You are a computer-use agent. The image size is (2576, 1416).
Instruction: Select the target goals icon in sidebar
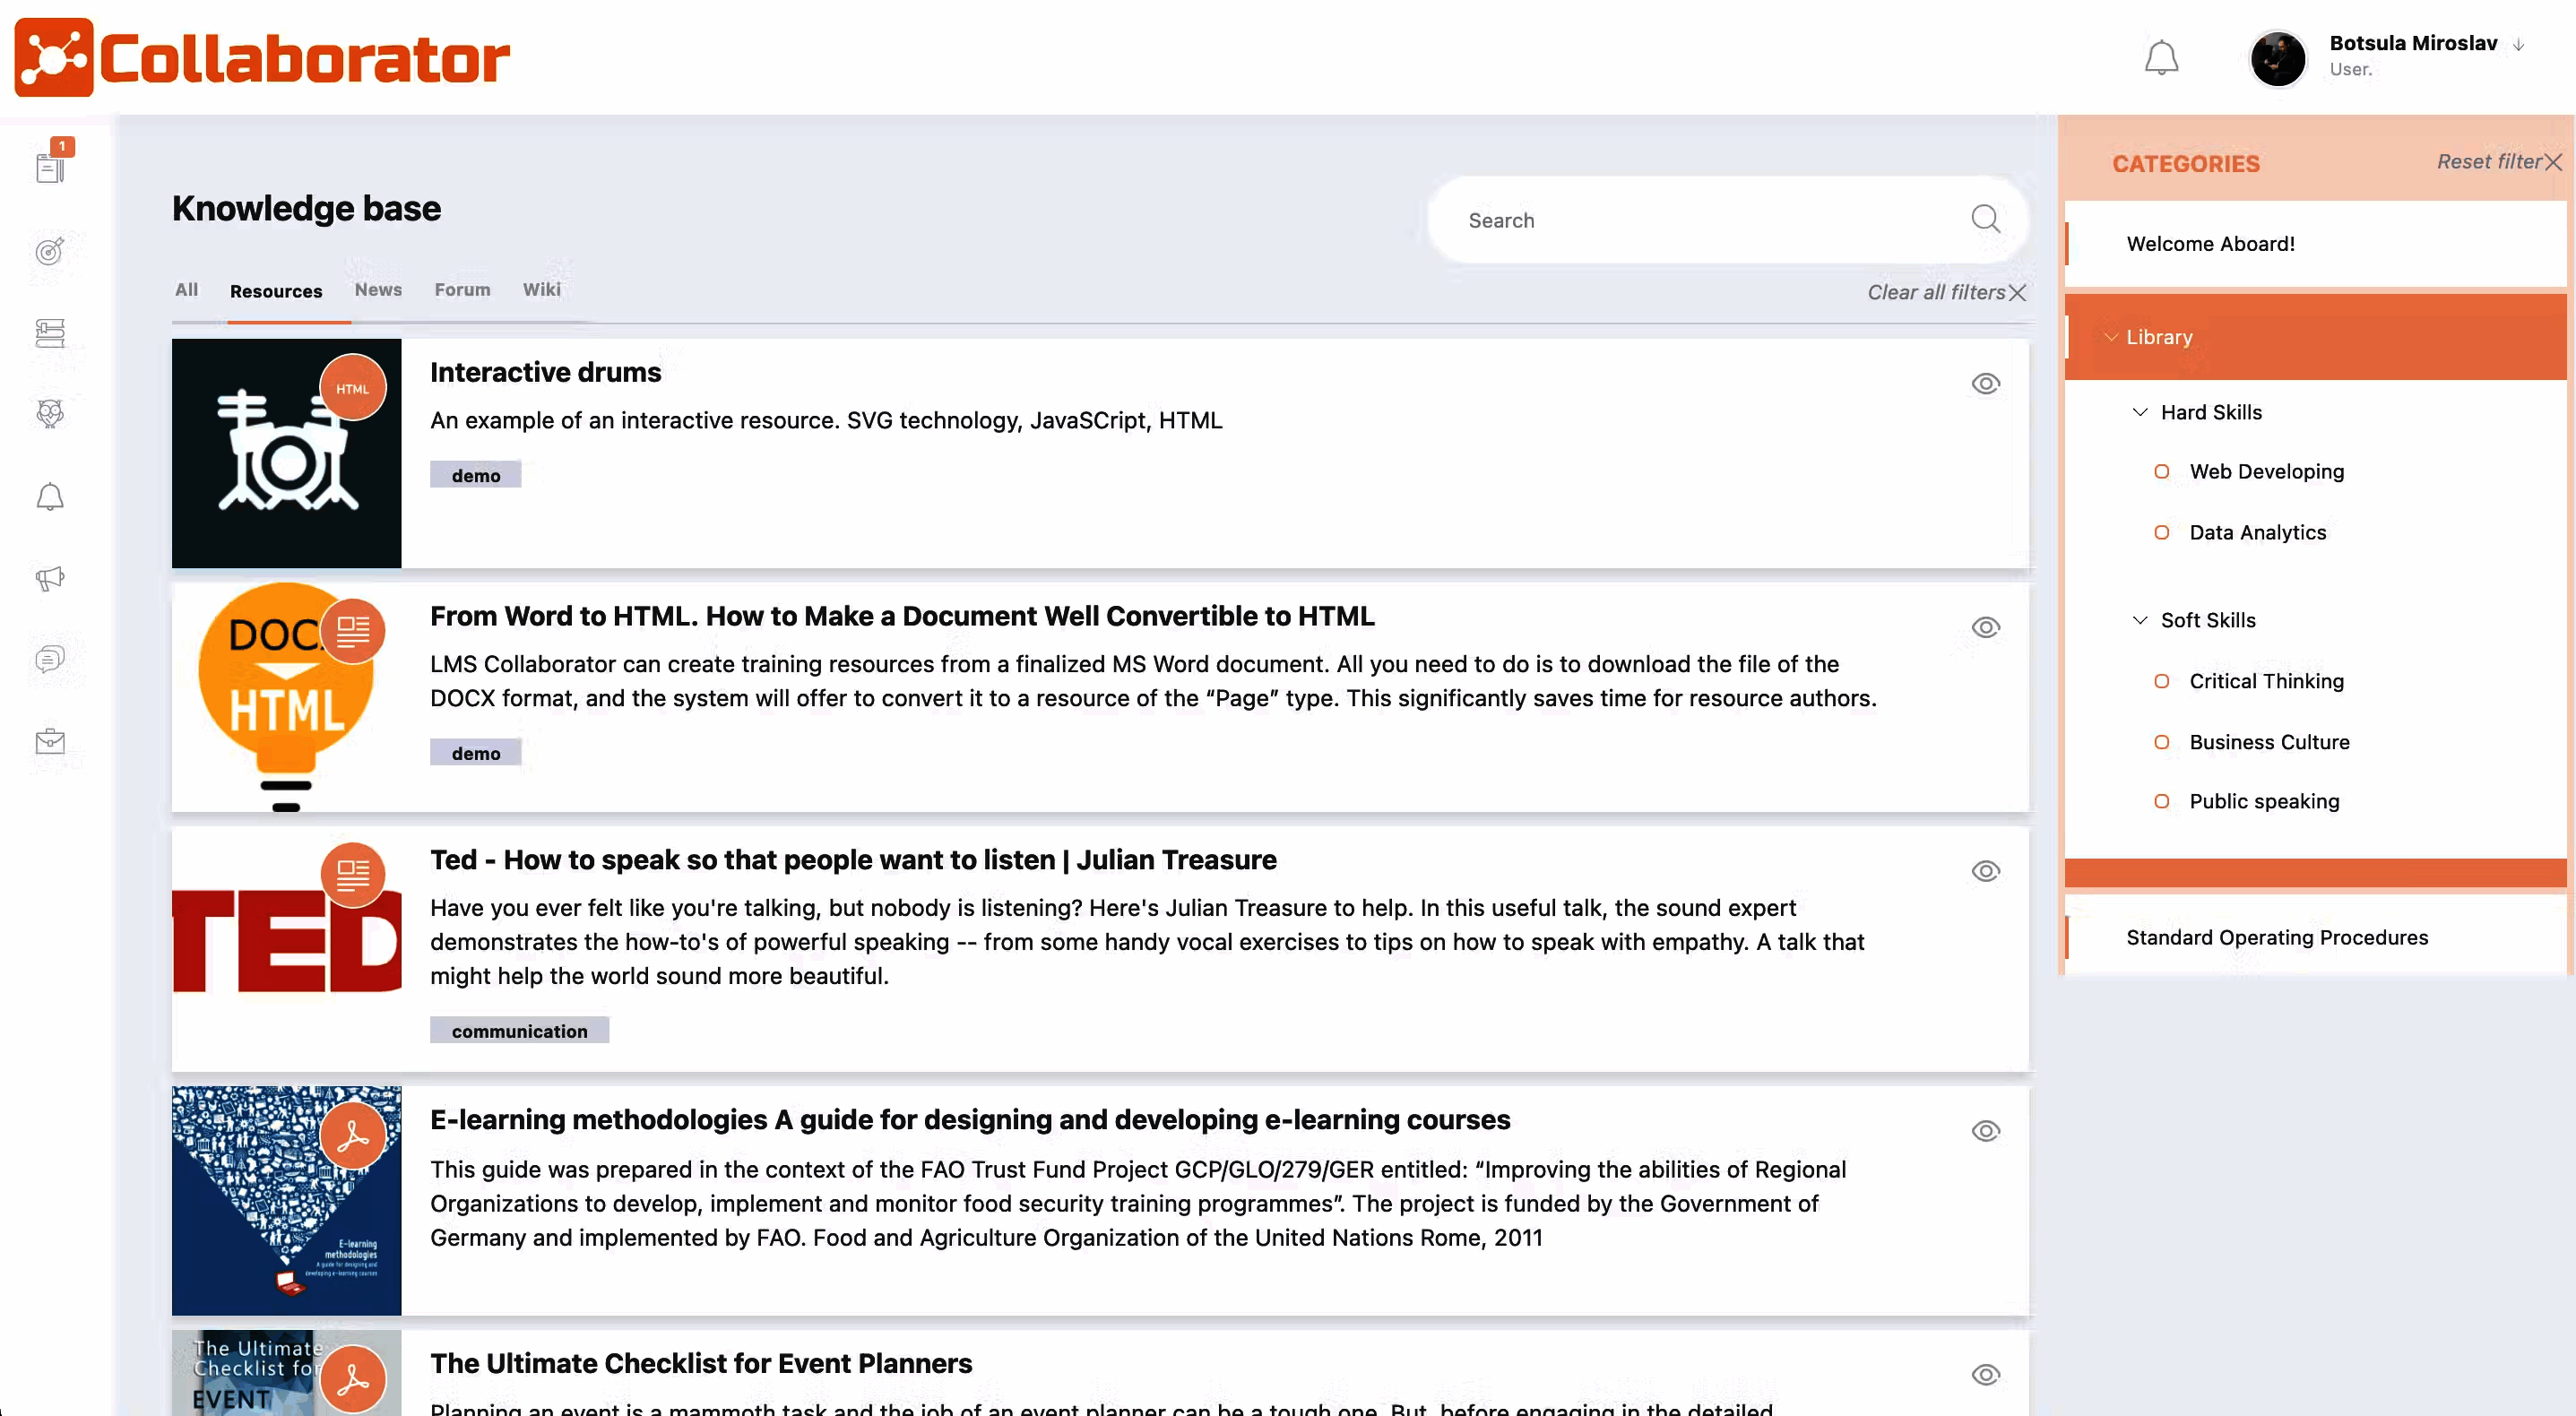pyautogui.click(x=50, y=252)
